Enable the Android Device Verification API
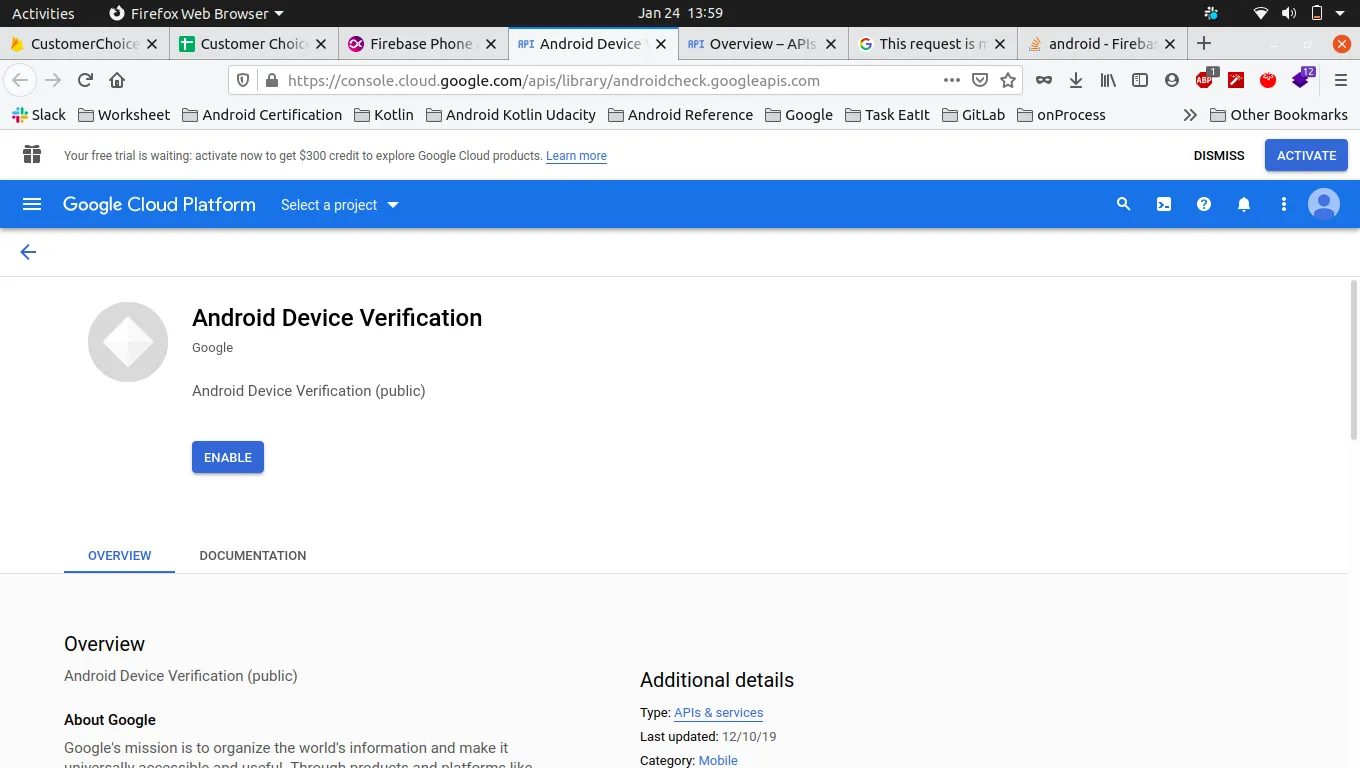Screen dimensions: 1360x768 228,457
